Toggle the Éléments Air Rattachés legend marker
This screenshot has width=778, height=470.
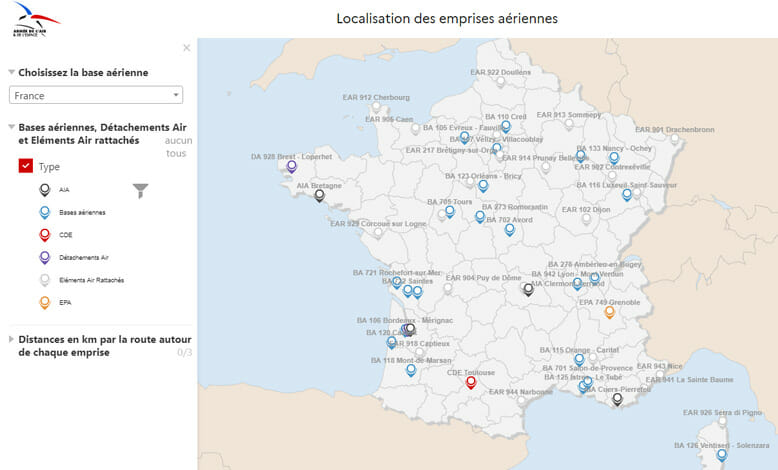tap(45, 280)
